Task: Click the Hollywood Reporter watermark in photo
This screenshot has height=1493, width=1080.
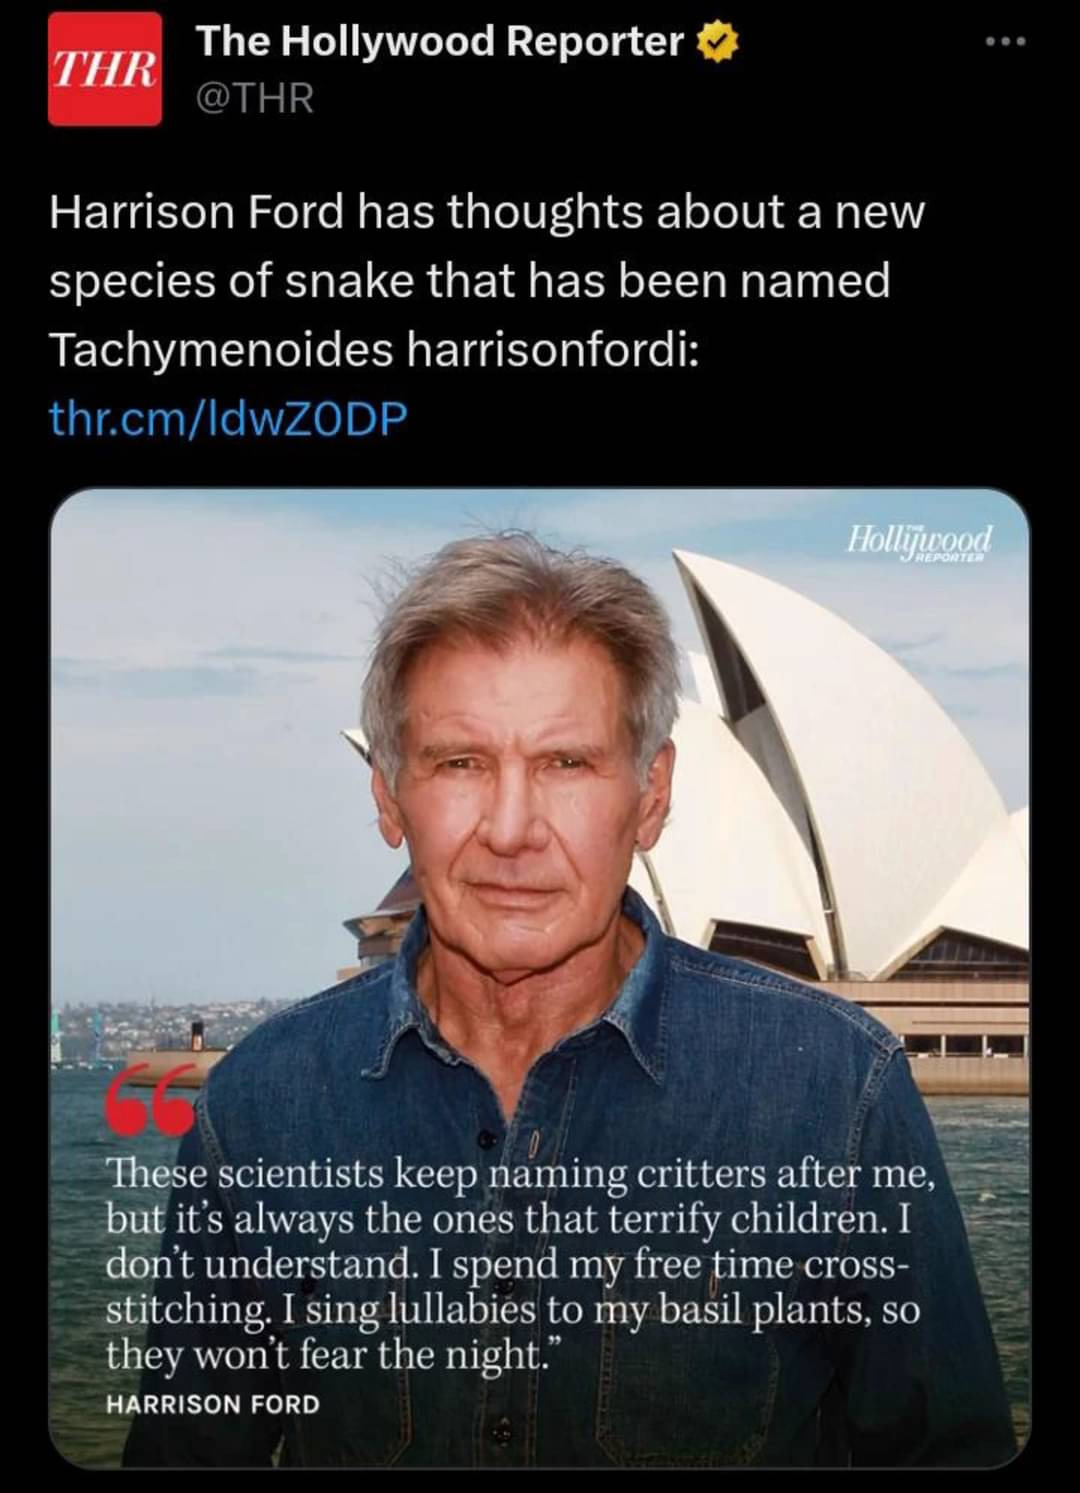Action: coord(919,541)
